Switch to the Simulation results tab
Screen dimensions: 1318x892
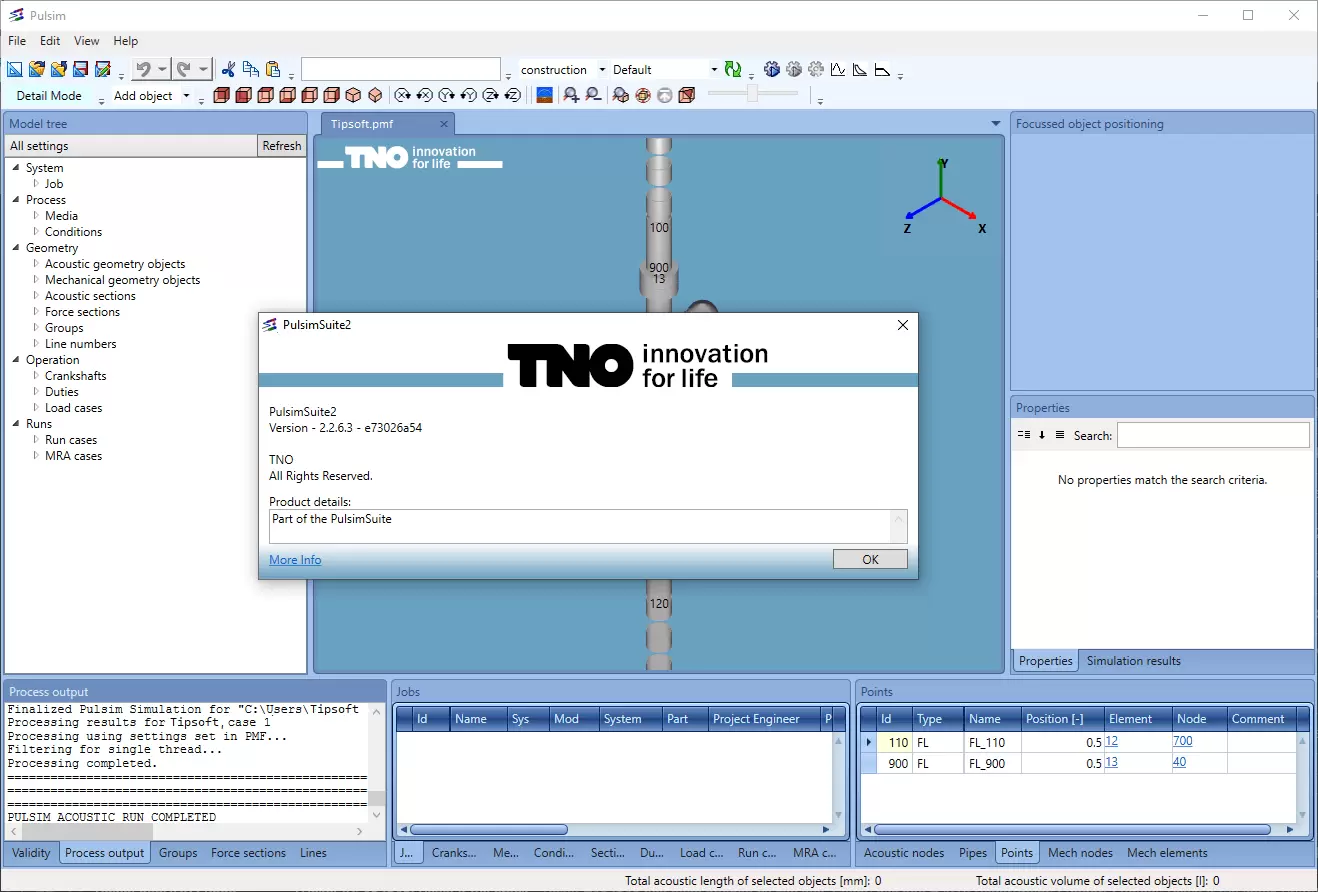1133,661
